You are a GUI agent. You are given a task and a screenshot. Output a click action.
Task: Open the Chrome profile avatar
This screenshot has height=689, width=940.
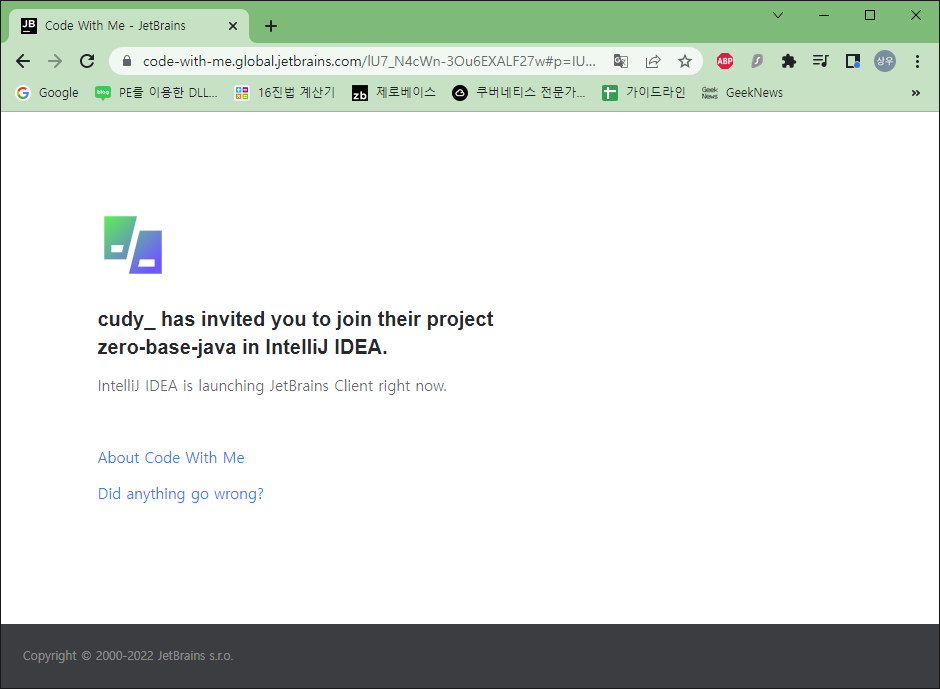[885, 61]
